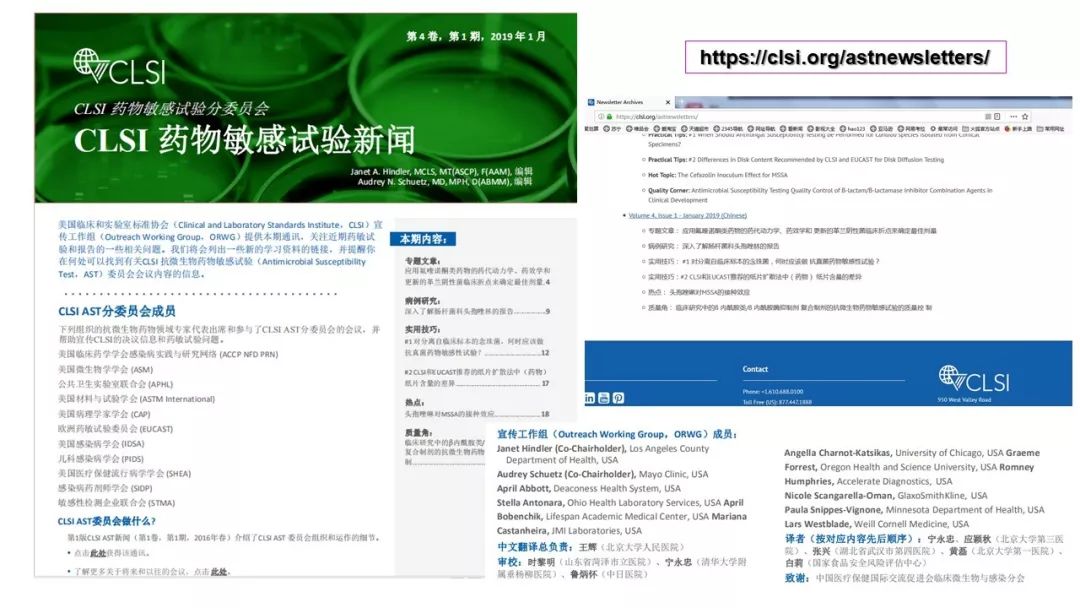Click Angella Charnot-Katsikas name
Image resolution: width=1080 pixels, height=608 pixels.
click(838, 453)
